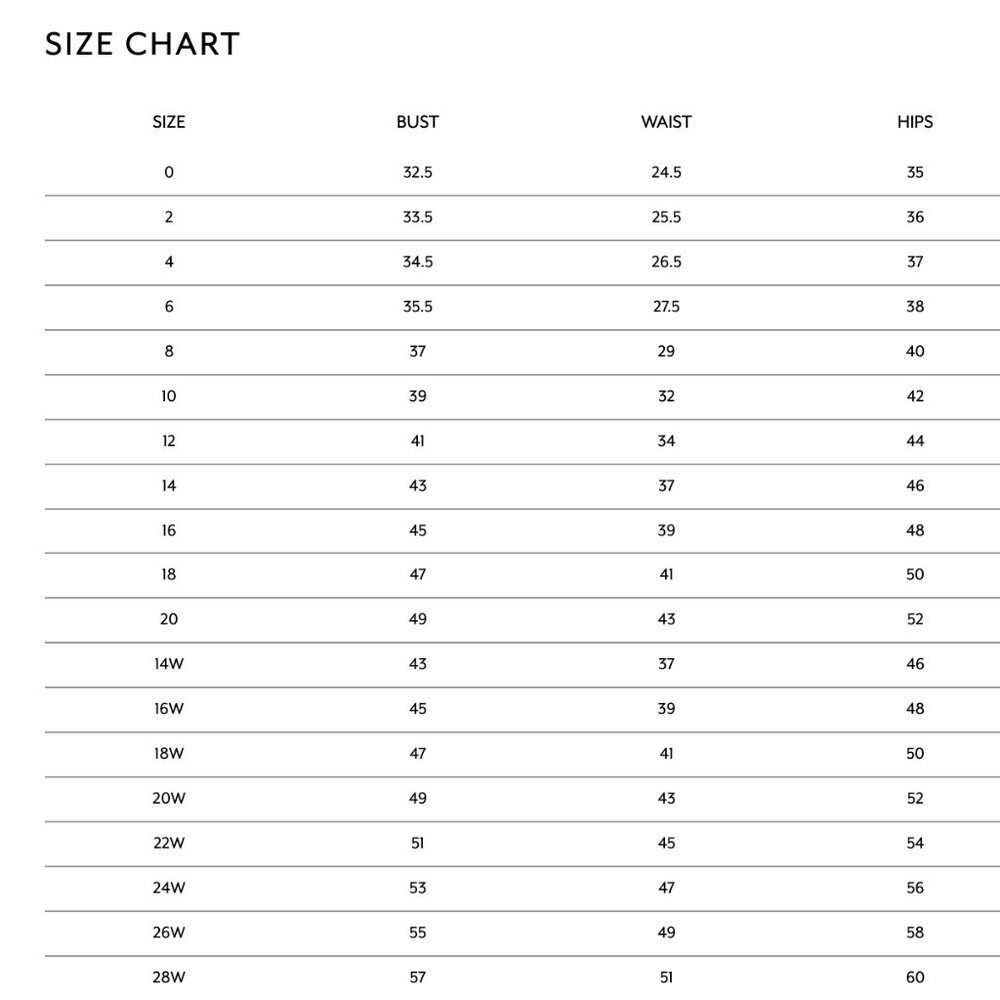The height and width of the screenshot is (1000, 1000).
Task: Click waist value 32 in size 10 row
Action: pos(666,396)
